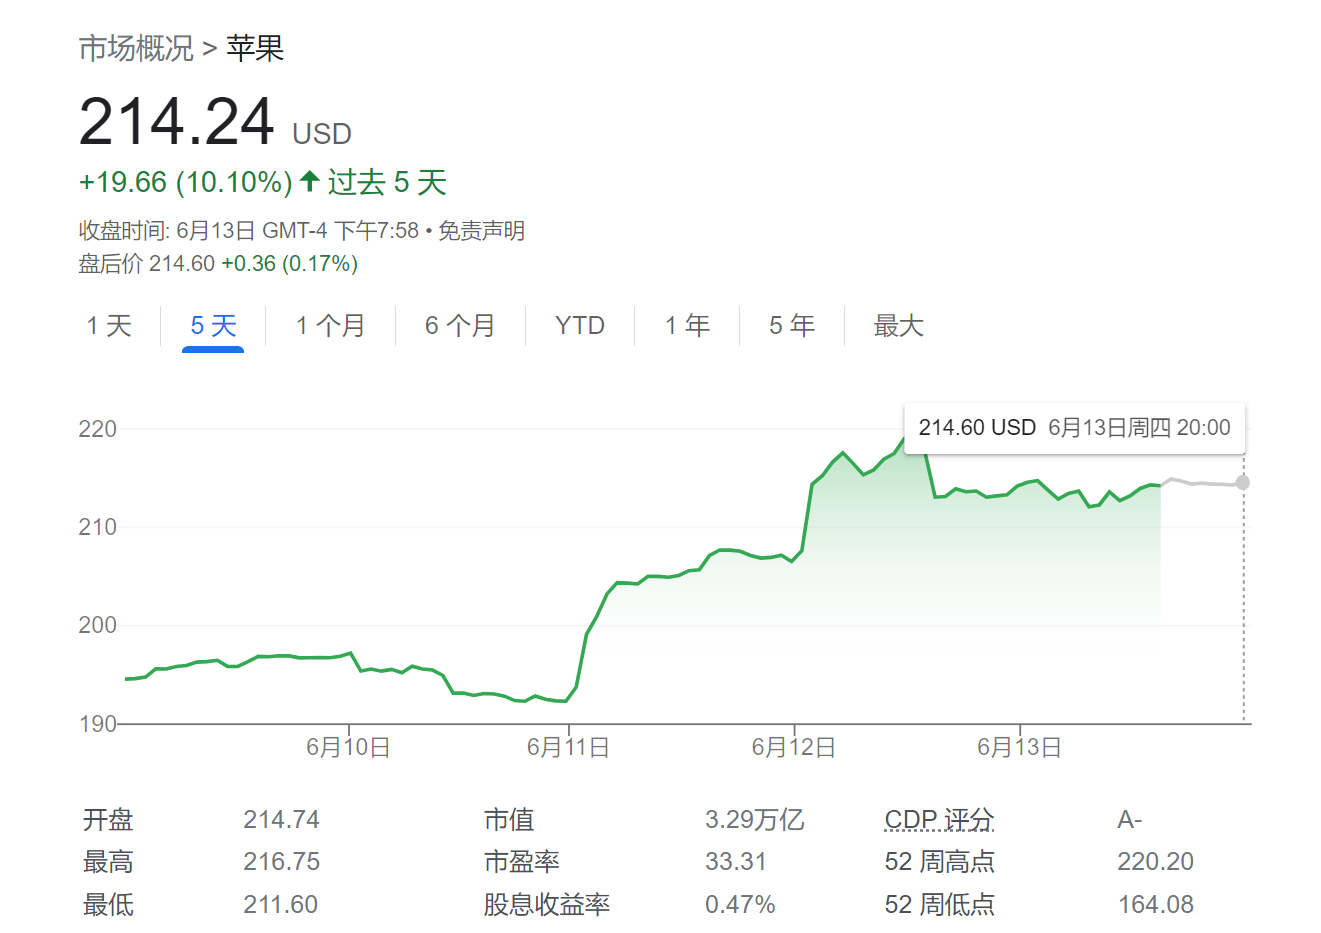1321x933 pixels.
Task: Click the 6月10日 axis label
Action: pos(348,747)
